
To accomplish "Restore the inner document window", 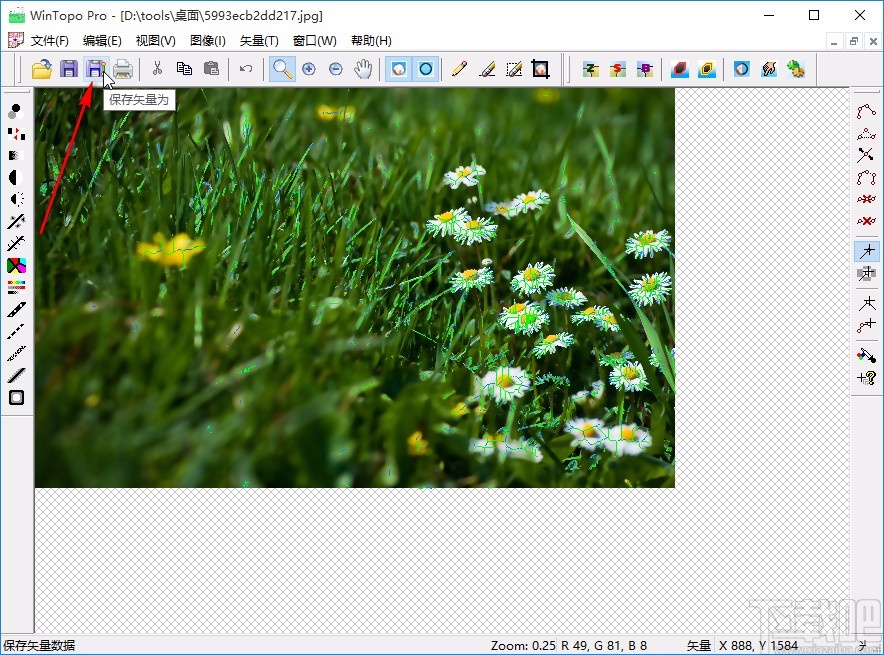I will click(x=853, y=41).
